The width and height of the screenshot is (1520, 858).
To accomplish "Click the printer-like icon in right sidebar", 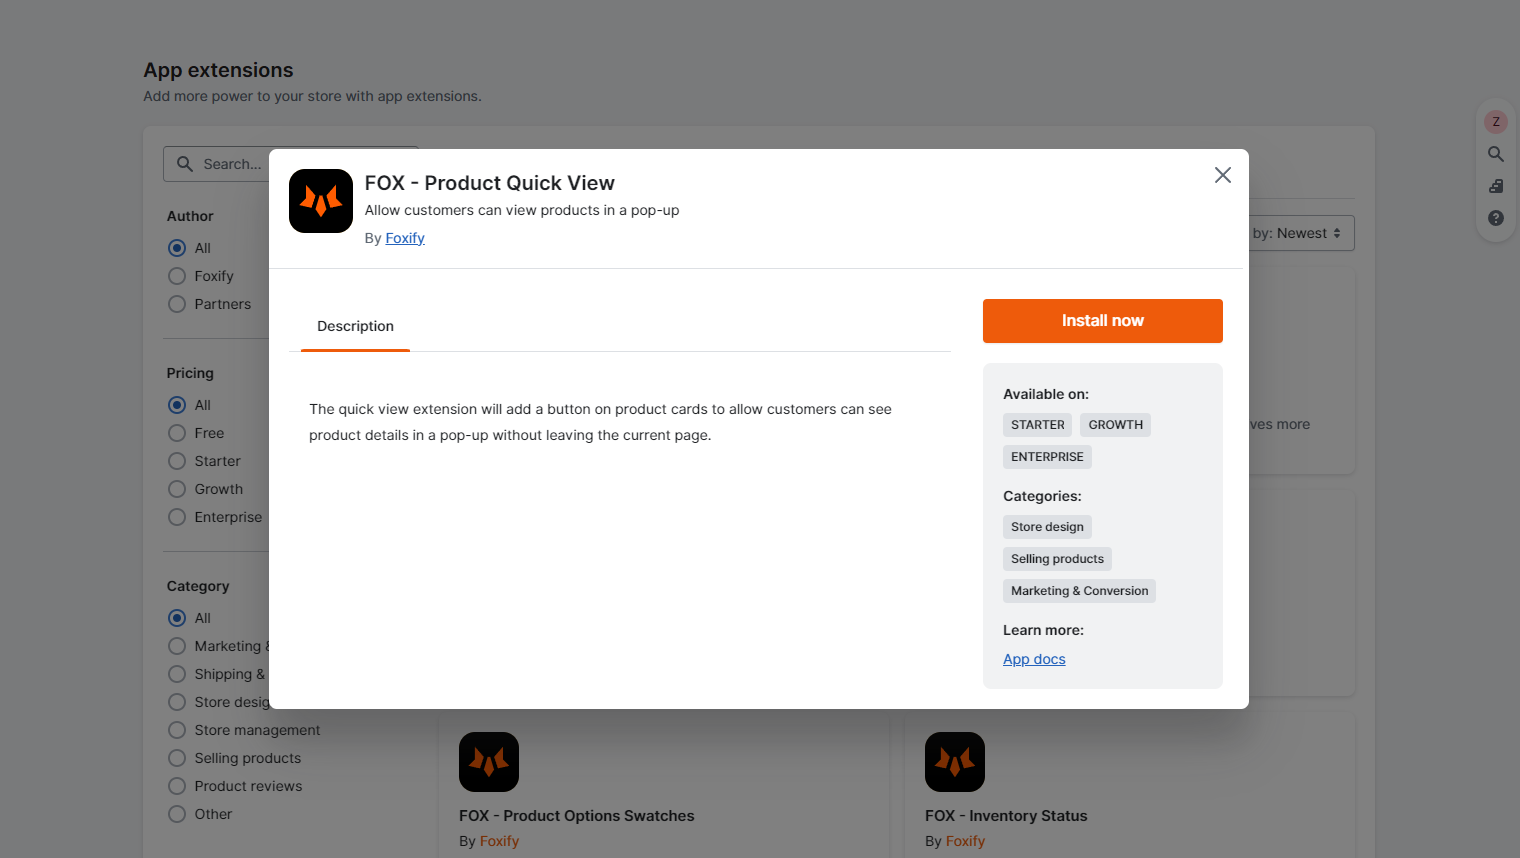I will [1496, 186].
